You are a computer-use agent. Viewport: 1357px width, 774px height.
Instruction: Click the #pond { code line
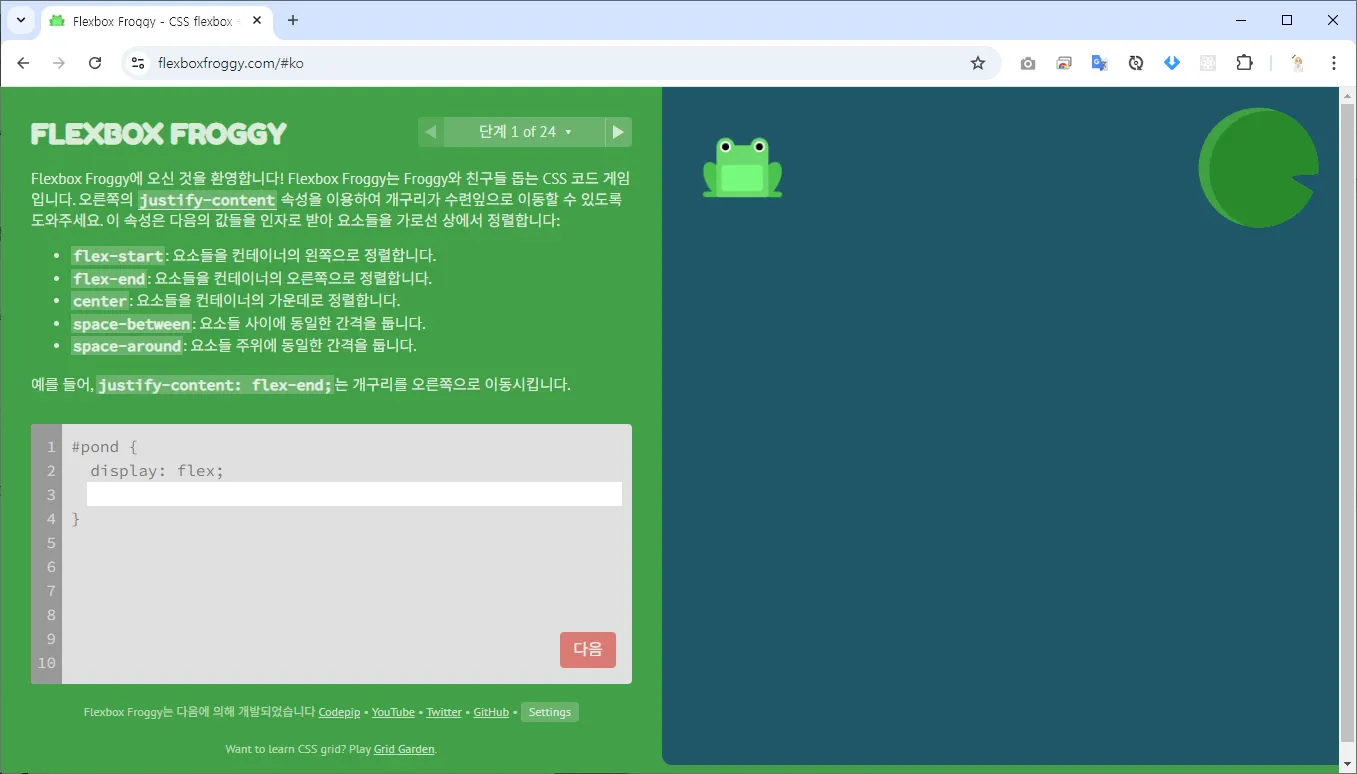[104, 447]
